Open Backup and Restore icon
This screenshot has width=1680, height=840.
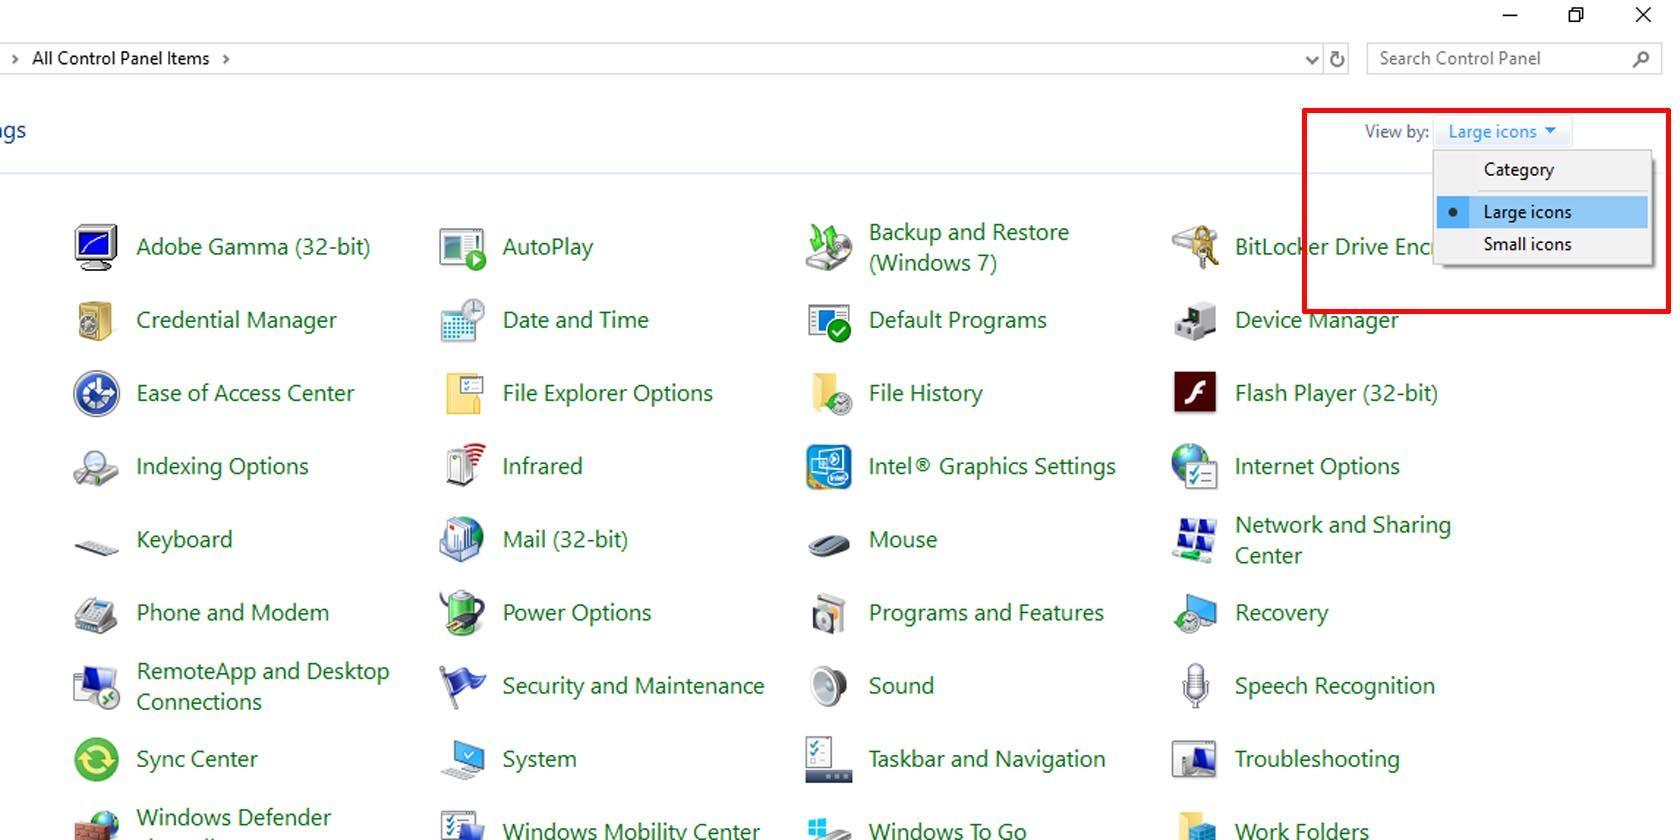point(828,247)
